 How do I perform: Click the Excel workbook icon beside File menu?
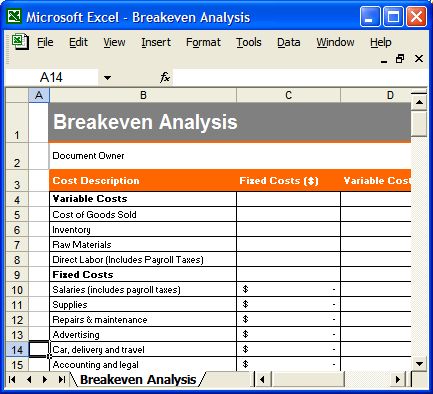click(x=20, y=42)
